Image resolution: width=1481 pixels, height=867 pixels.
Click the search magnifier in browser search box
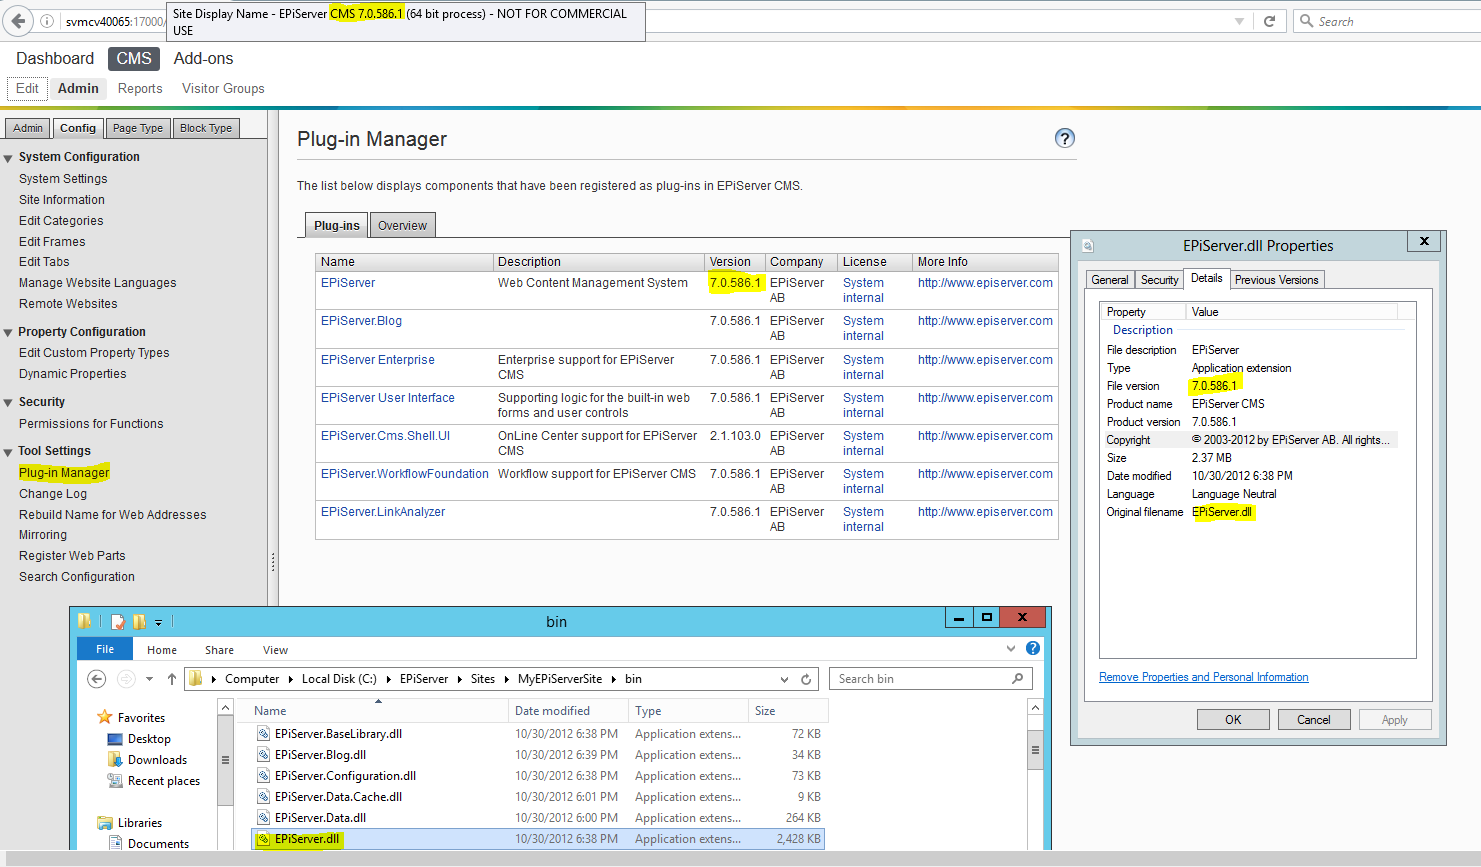pyautogui.click(x=1306, y=21)
